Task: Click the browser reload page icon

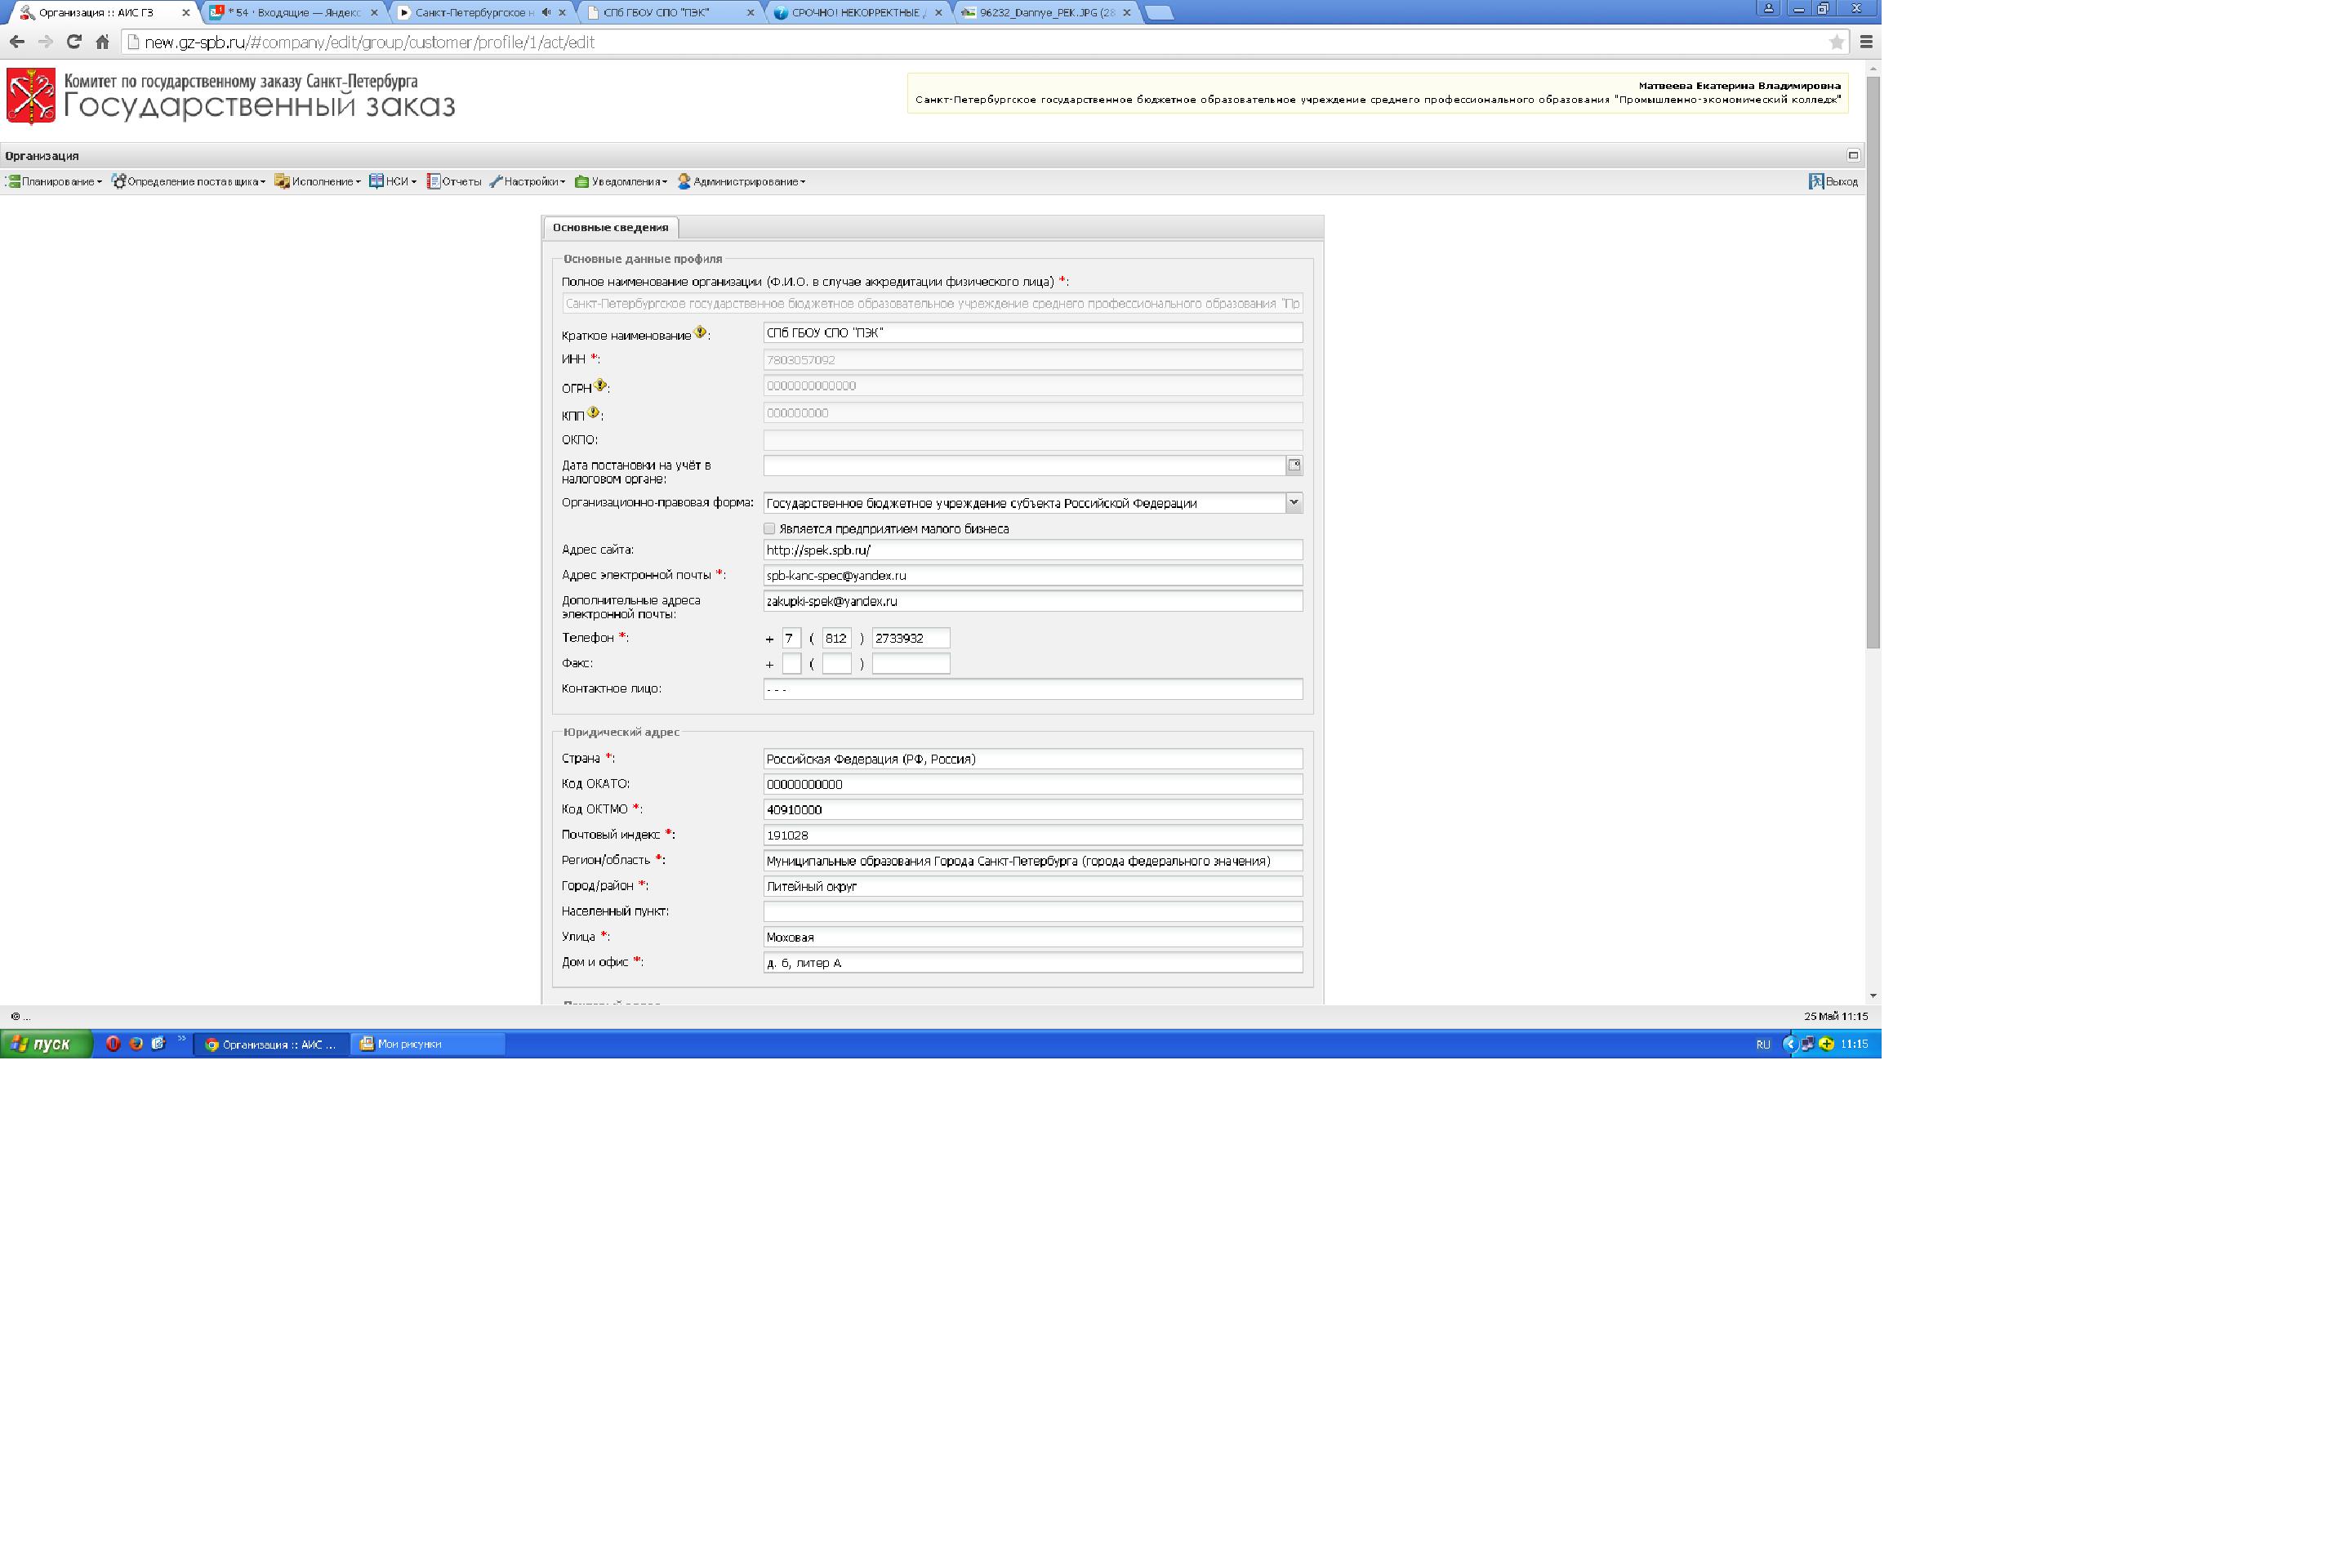Action: 74,42
